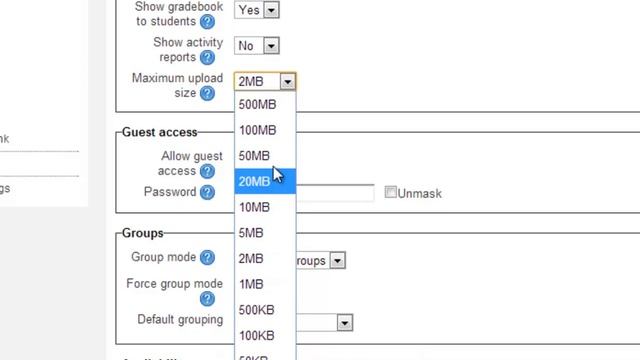
Task: Open help icon next to Group mode
Action: (207, 258)
